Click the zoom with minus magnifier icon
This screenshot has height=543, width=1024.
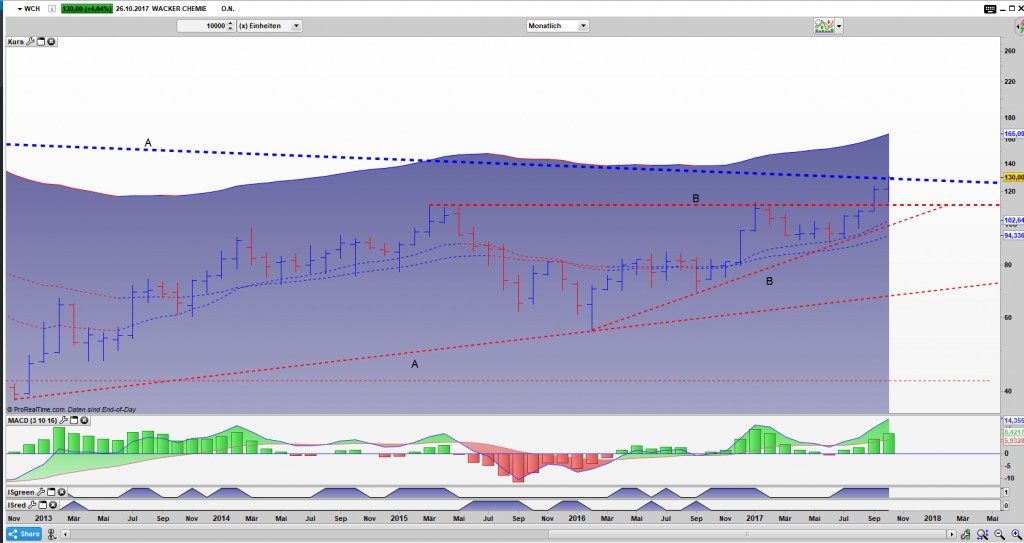[x=1000, y=535]
